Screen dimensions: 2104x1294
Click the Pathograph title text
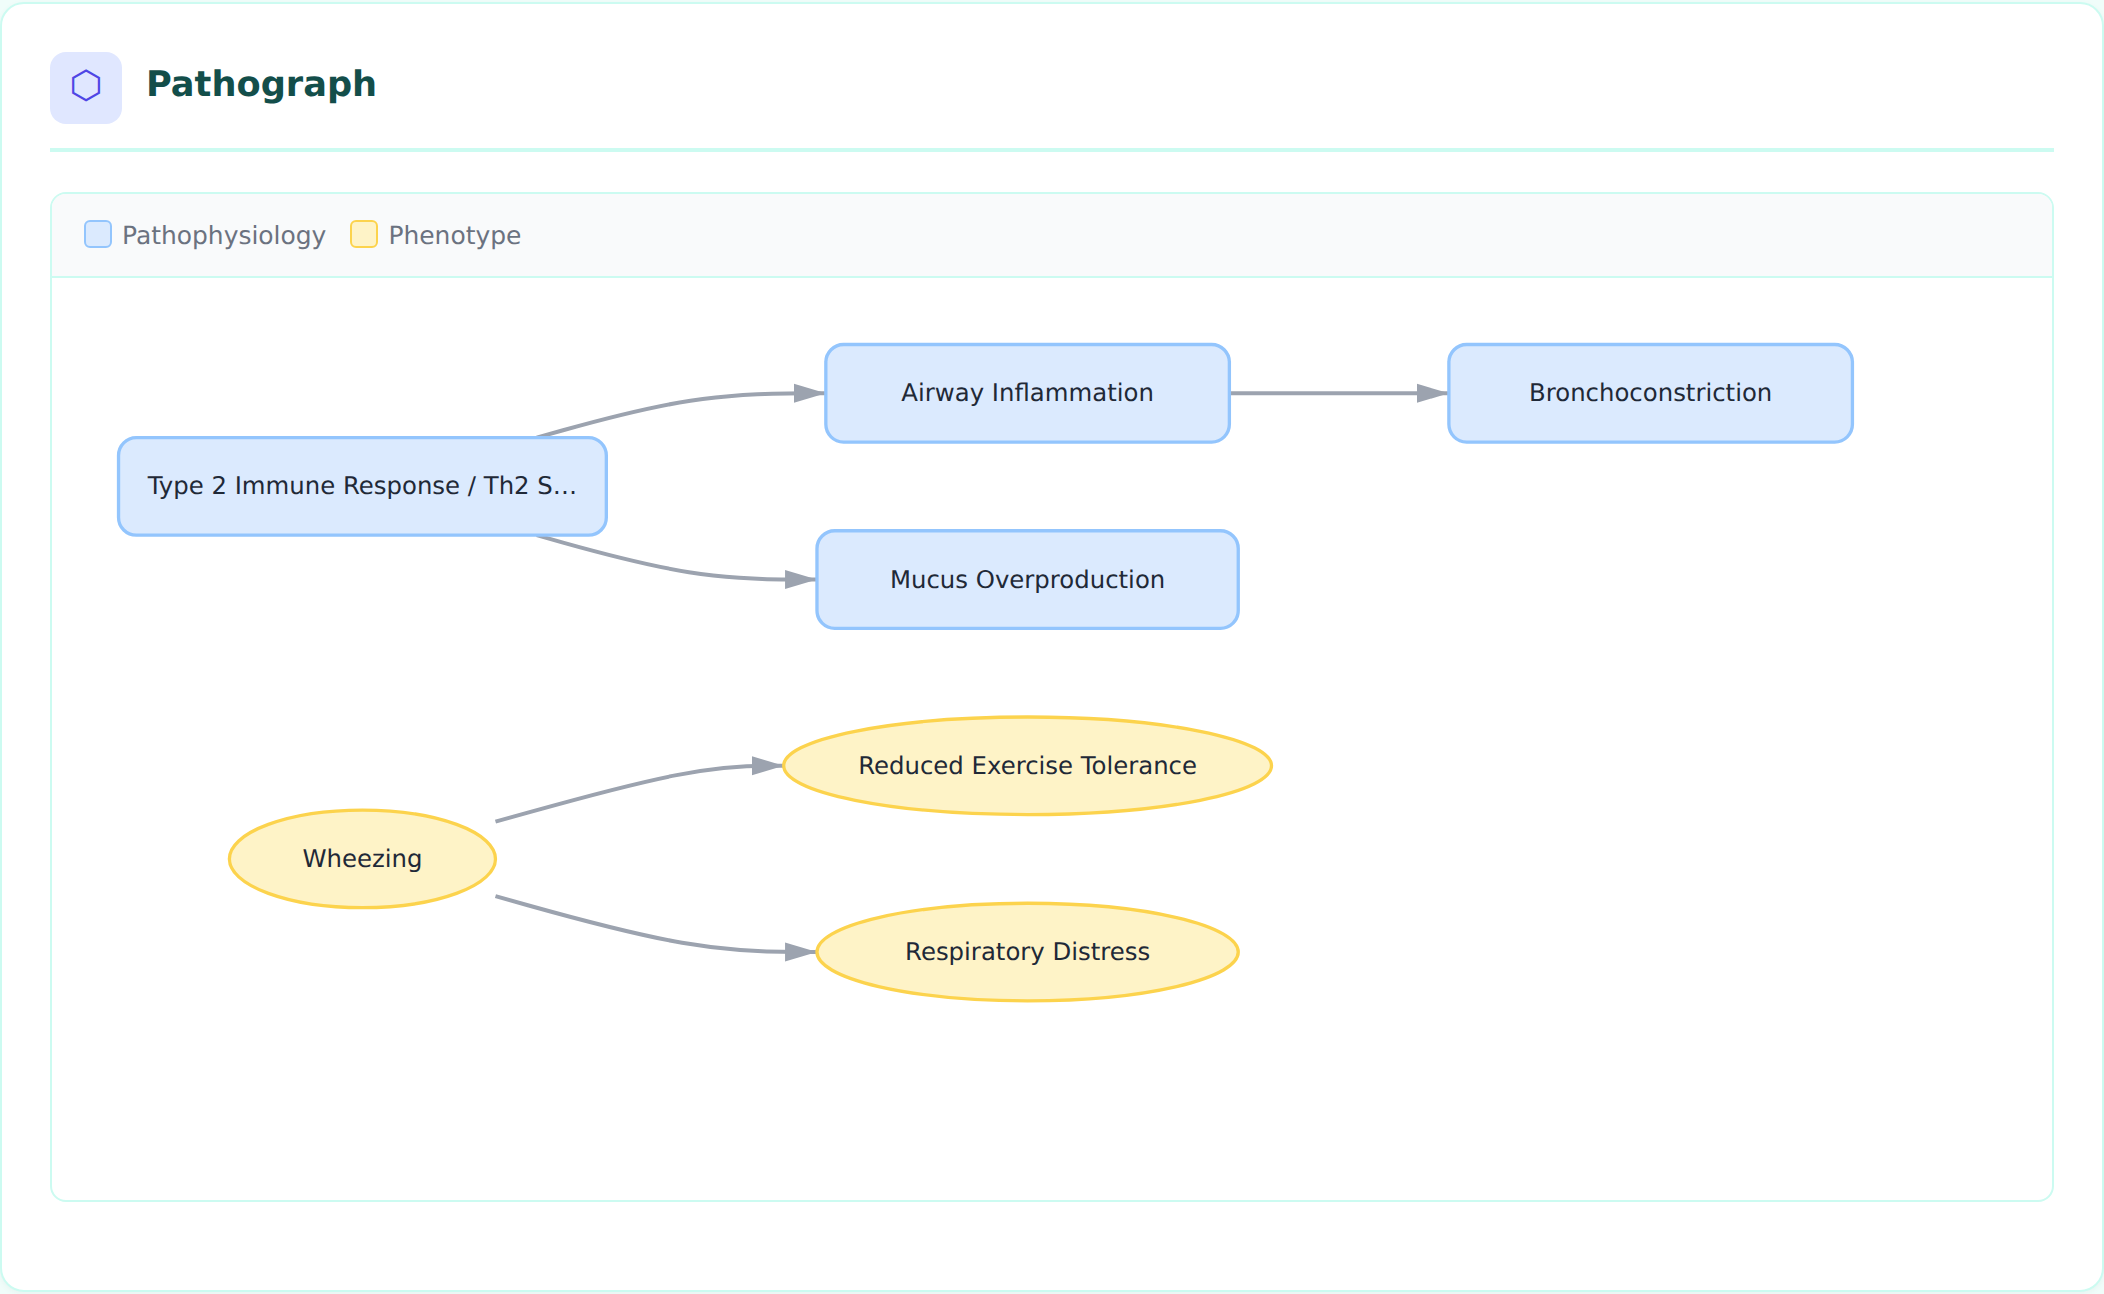pos(261,84)
